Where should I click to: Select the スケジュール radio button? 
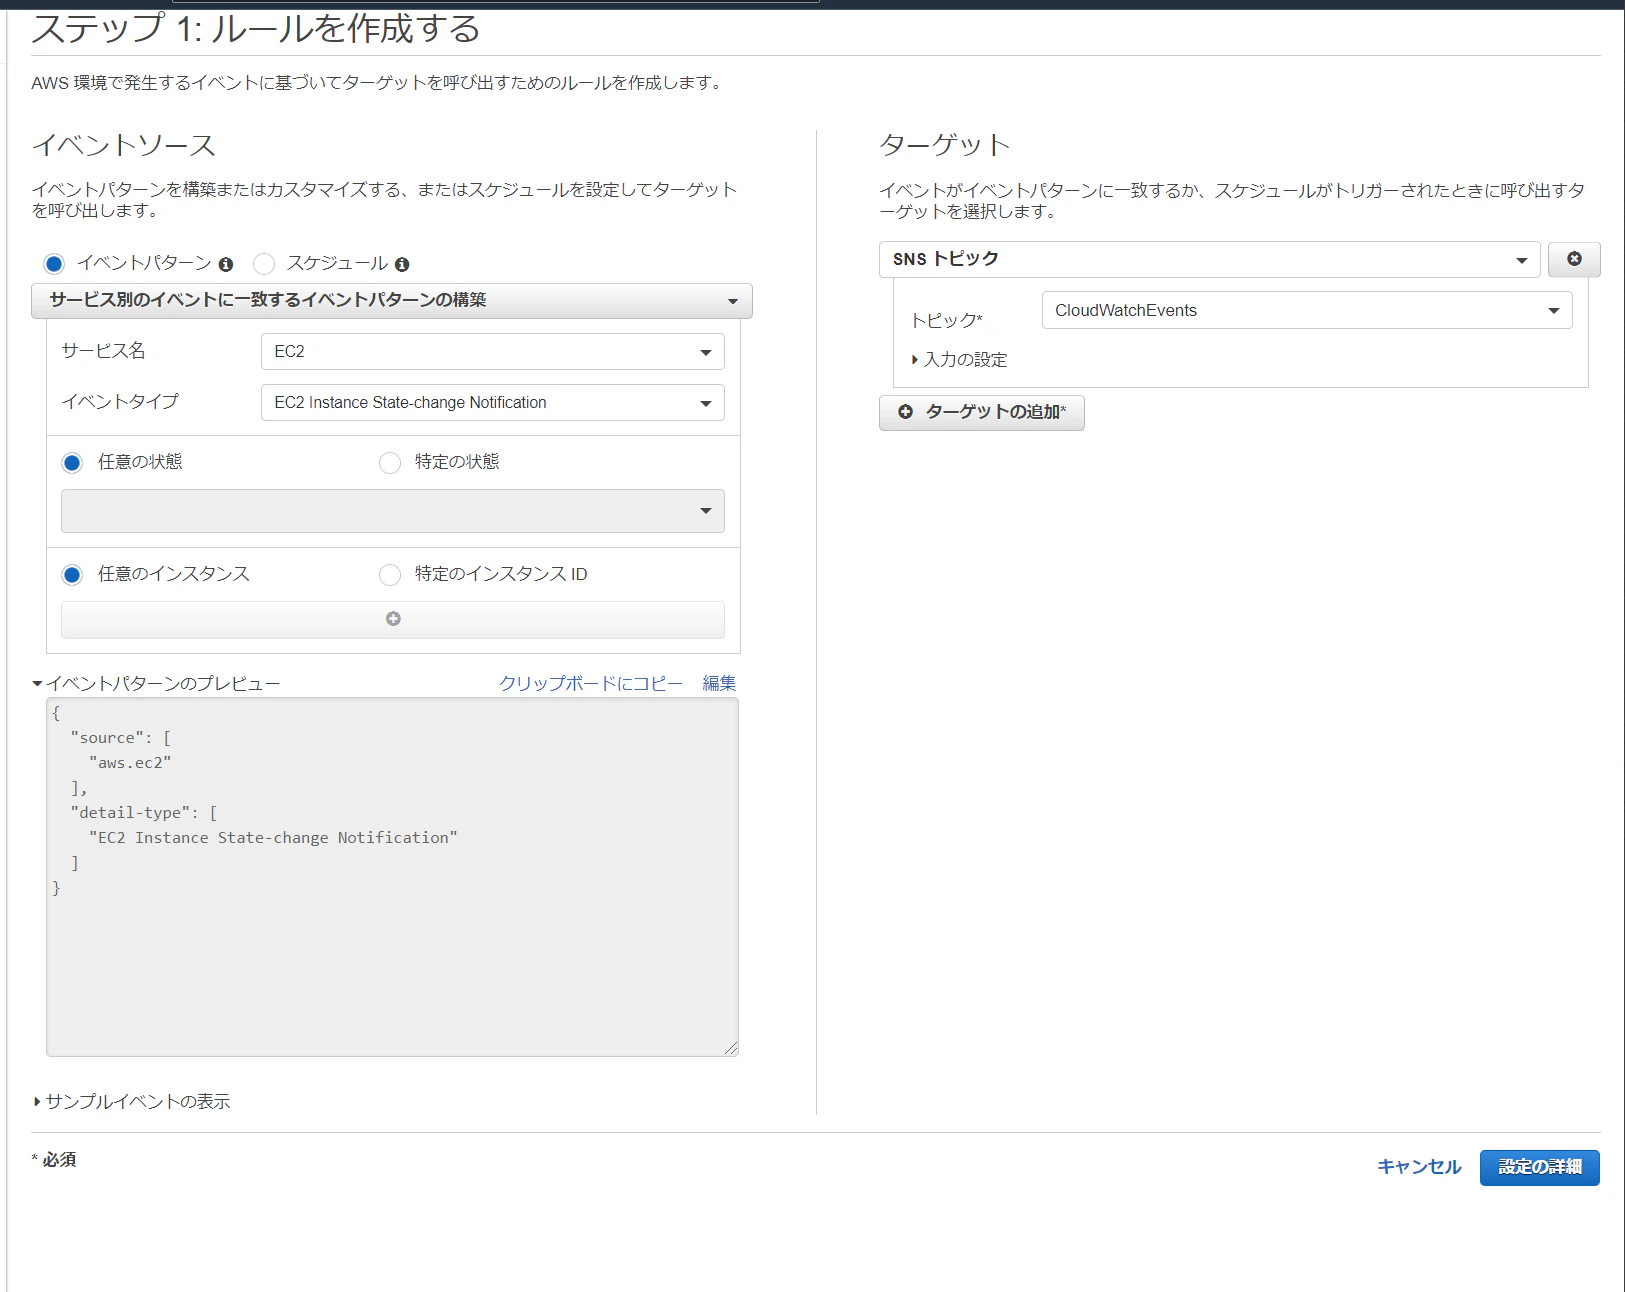(264, 264)
